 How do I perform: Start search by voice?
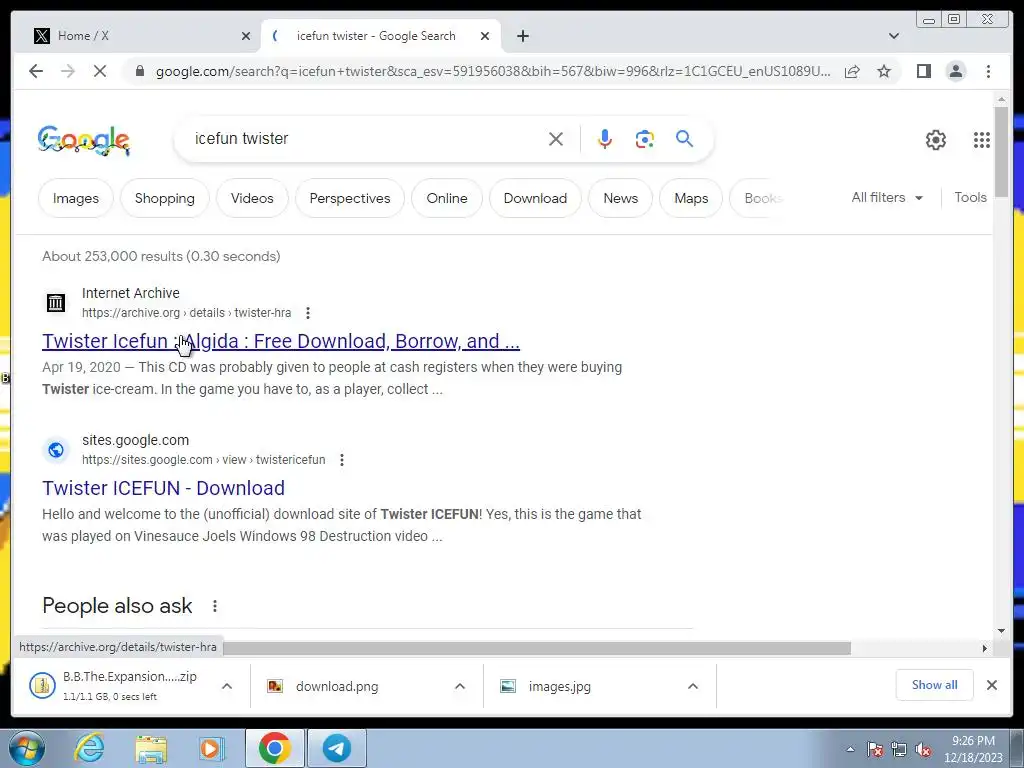tap(605, 138)
